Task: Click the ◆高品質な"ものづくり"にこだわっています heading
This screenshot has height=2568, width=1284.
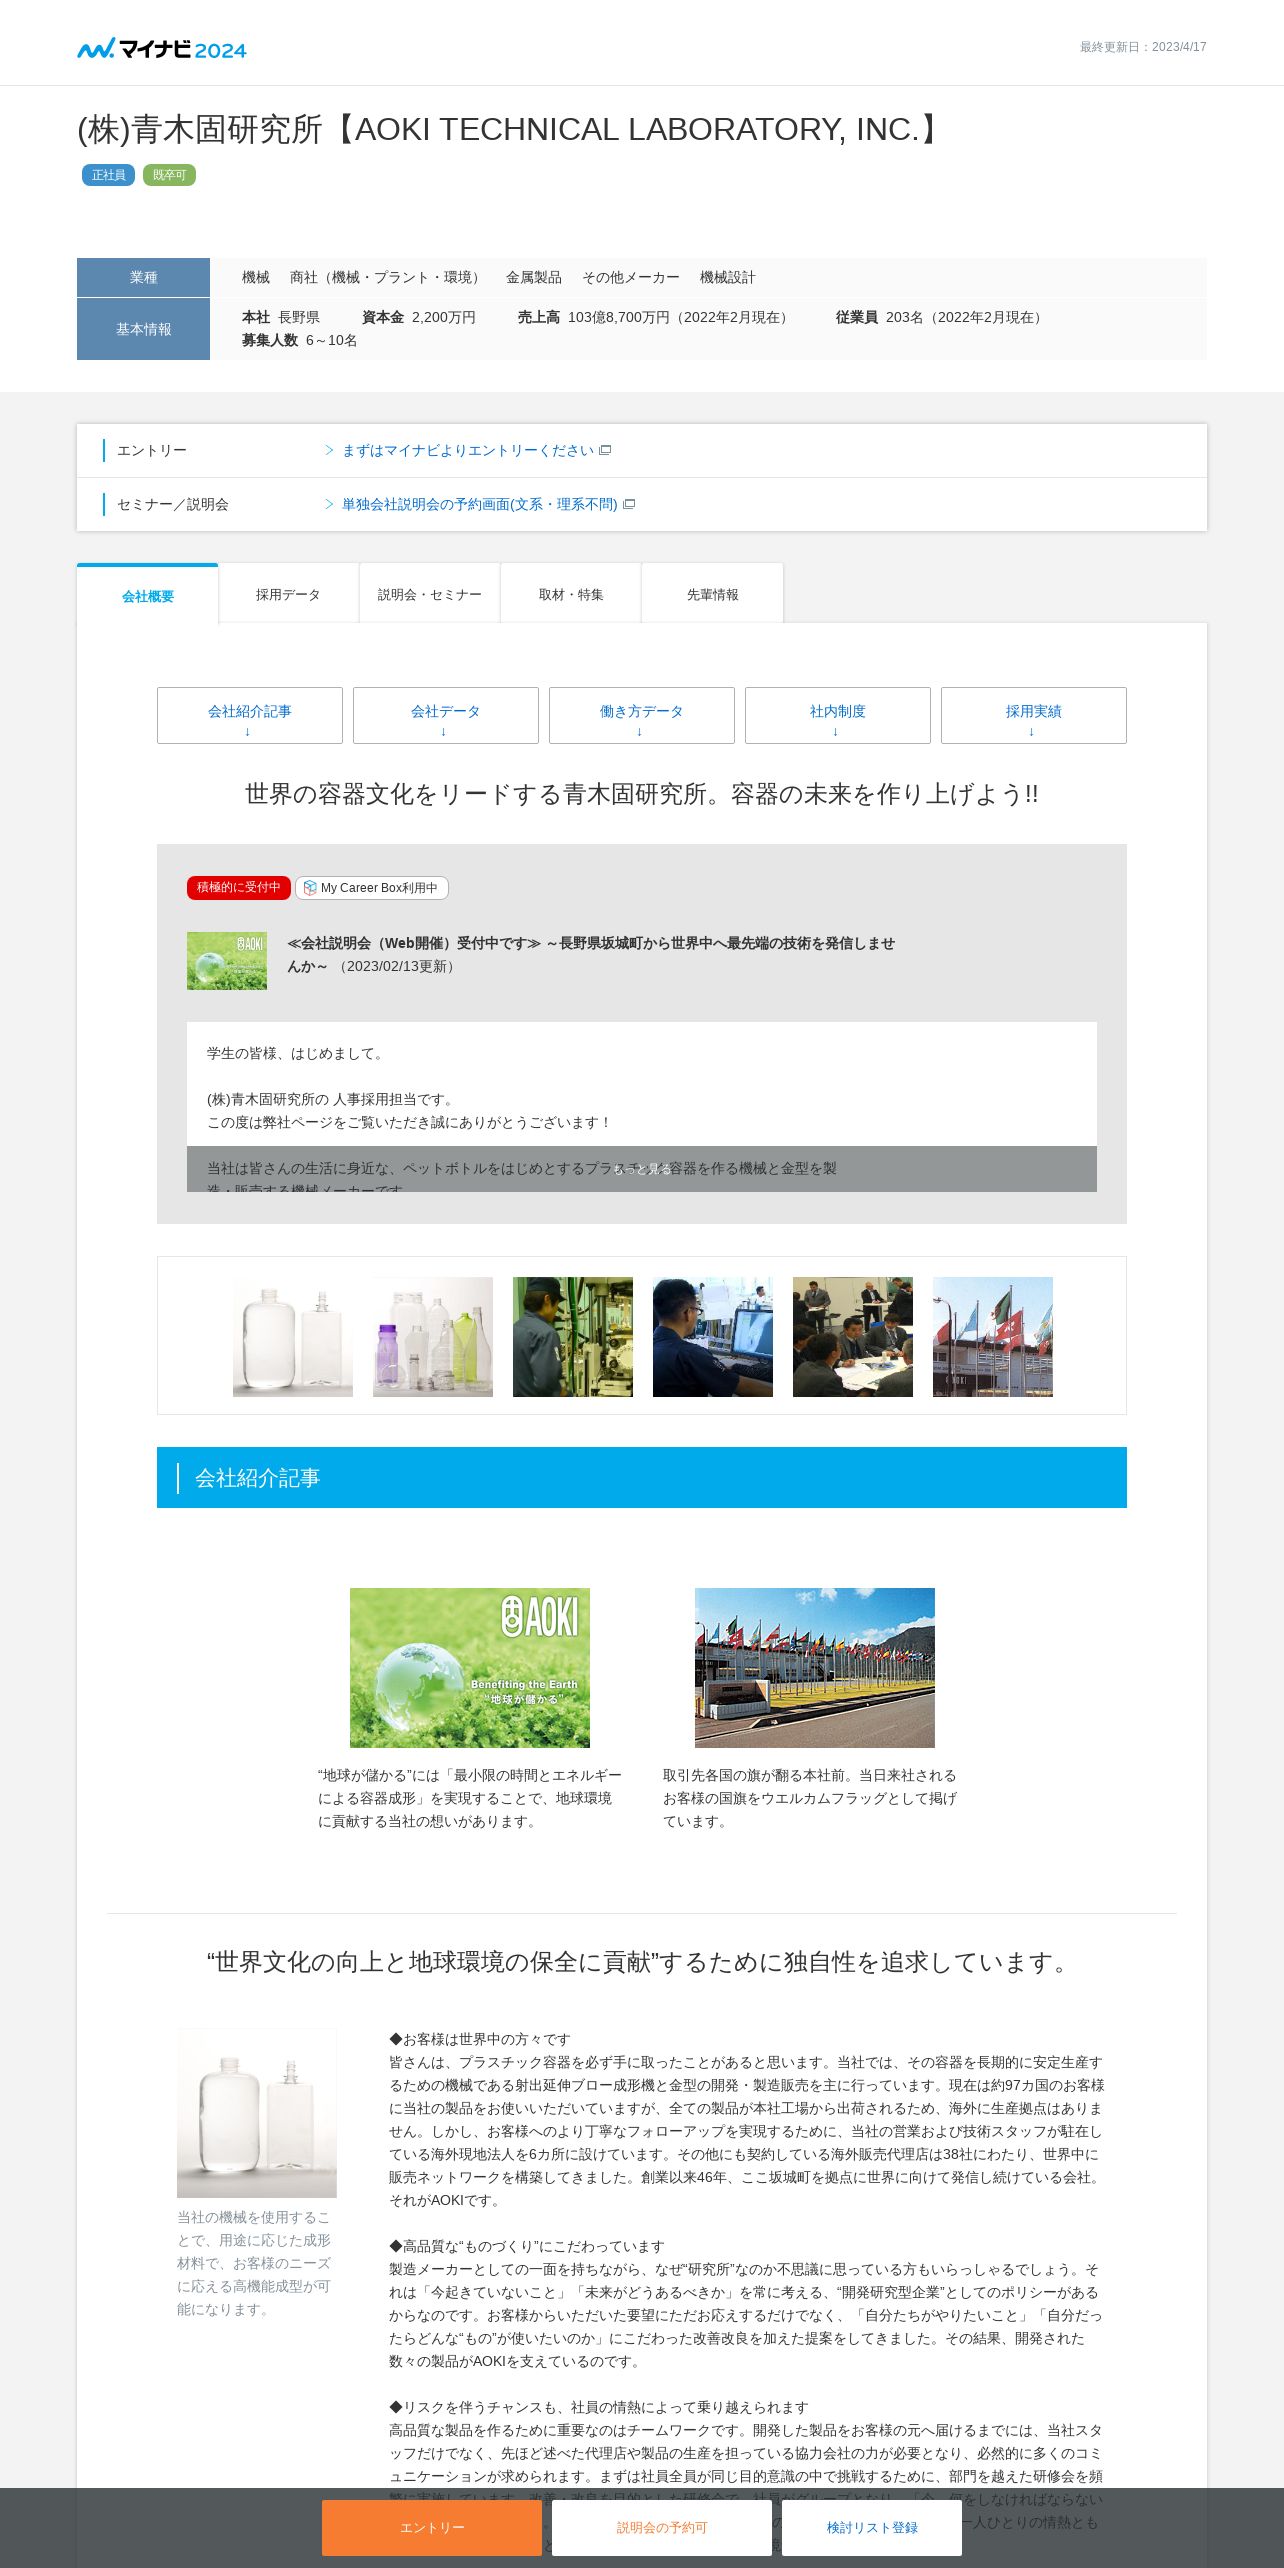Action: [x=526, y=2246]
